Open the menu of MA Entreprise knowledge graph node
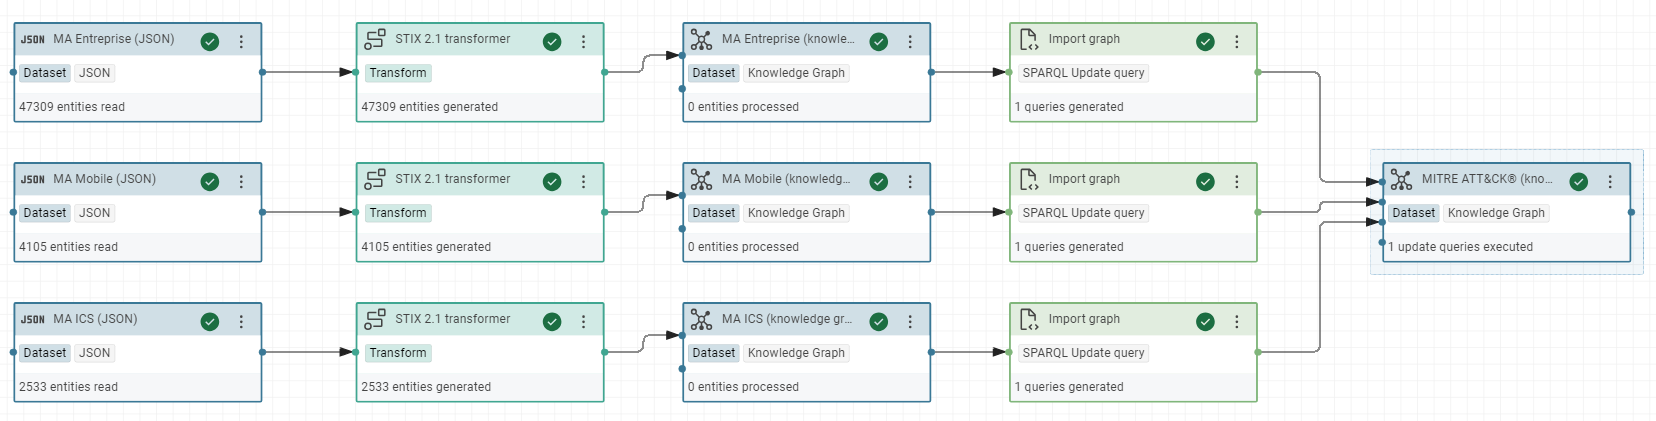This screenshot has width=1656, height=421. (x=910, y=41)
